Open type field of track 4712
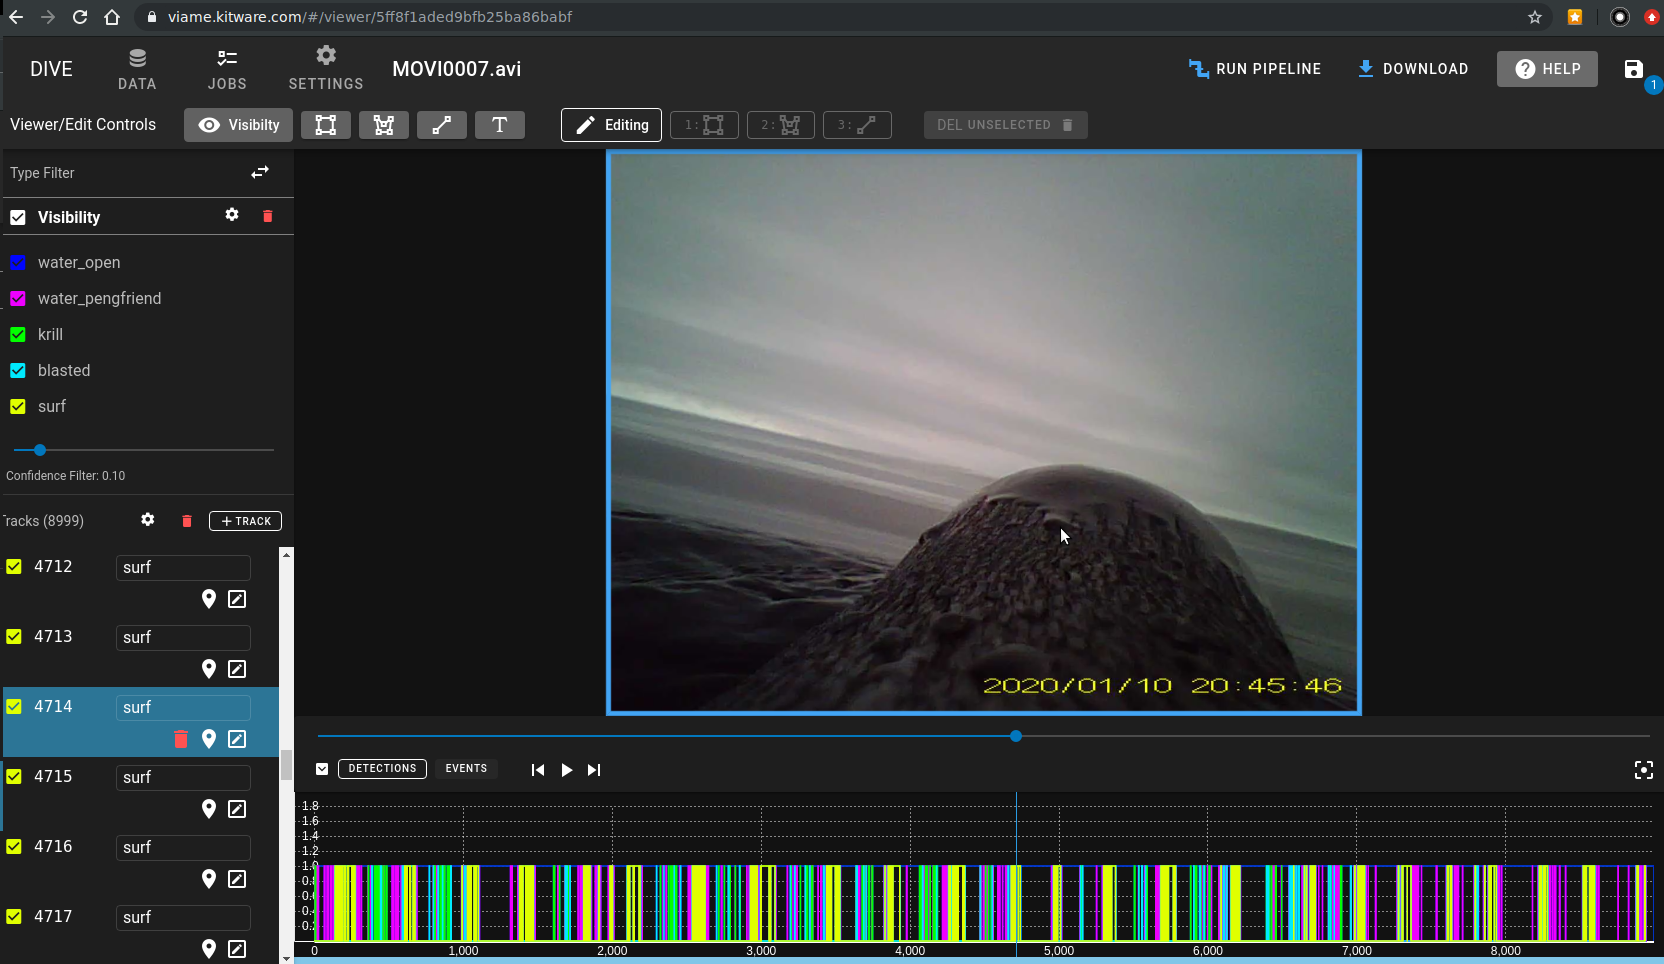 coord(183,567)
